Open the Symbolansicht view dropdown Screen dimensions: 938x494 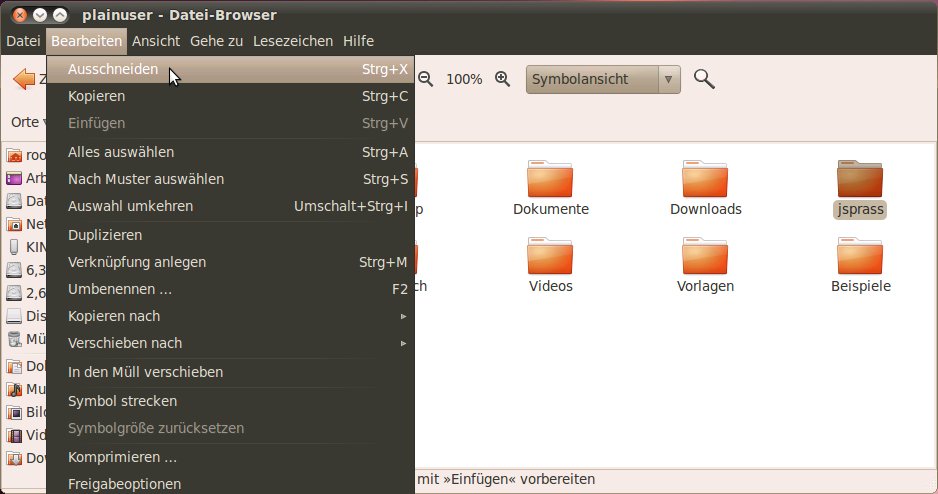pyautogui.click(x=603, y=79)
